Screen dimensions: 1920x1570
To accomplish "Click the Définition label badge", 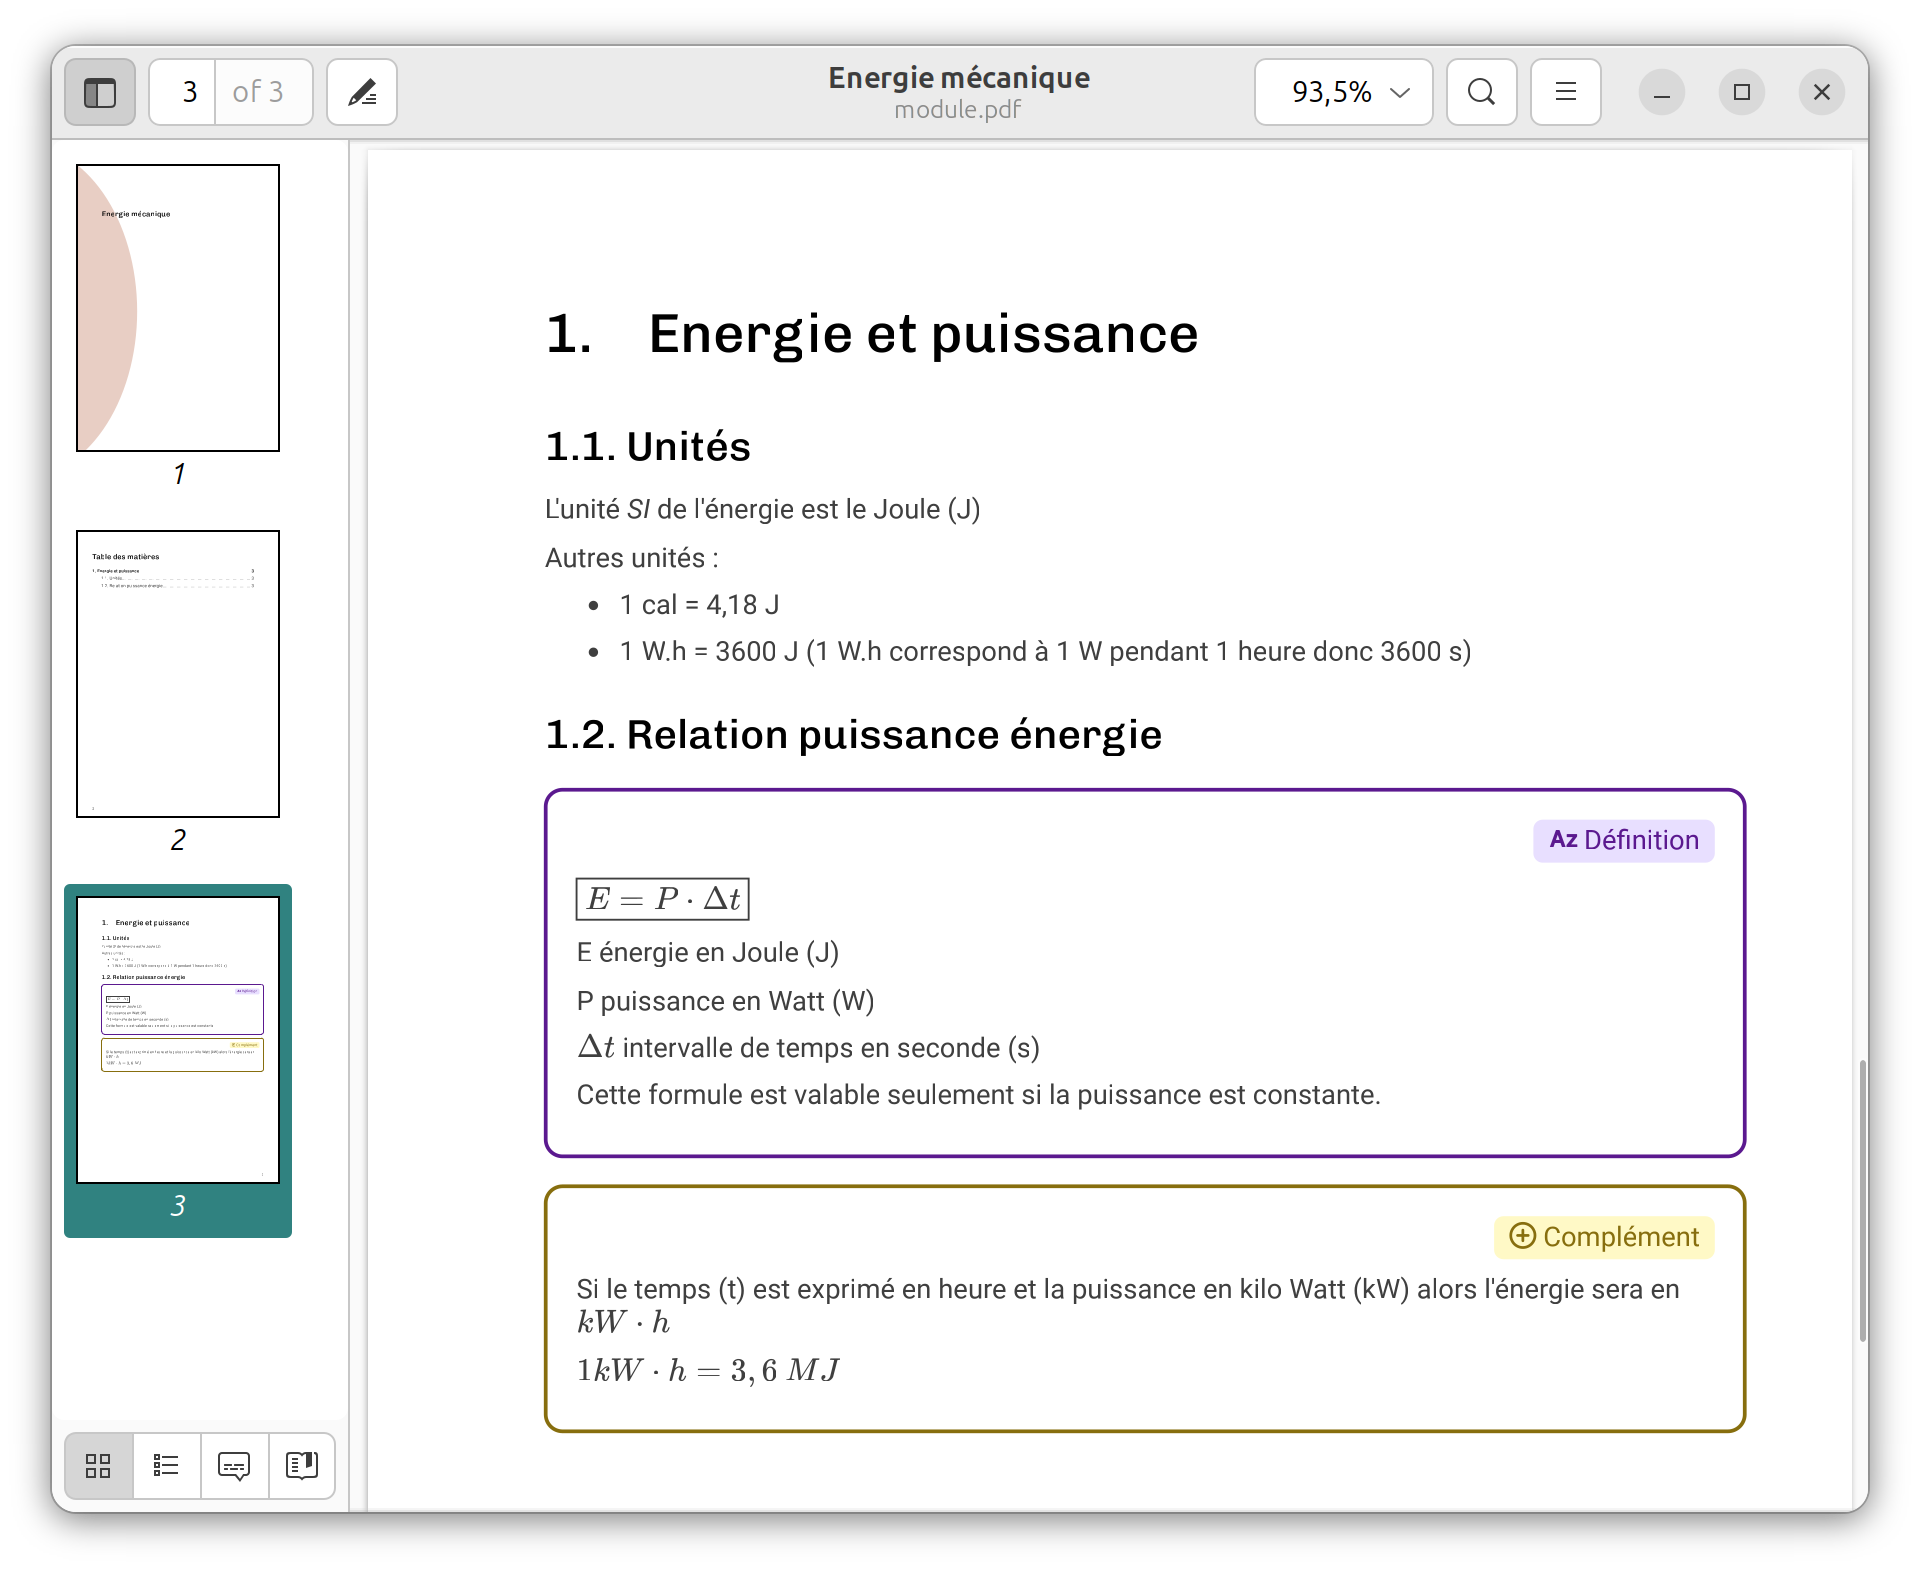I will tap(1623, 840).
